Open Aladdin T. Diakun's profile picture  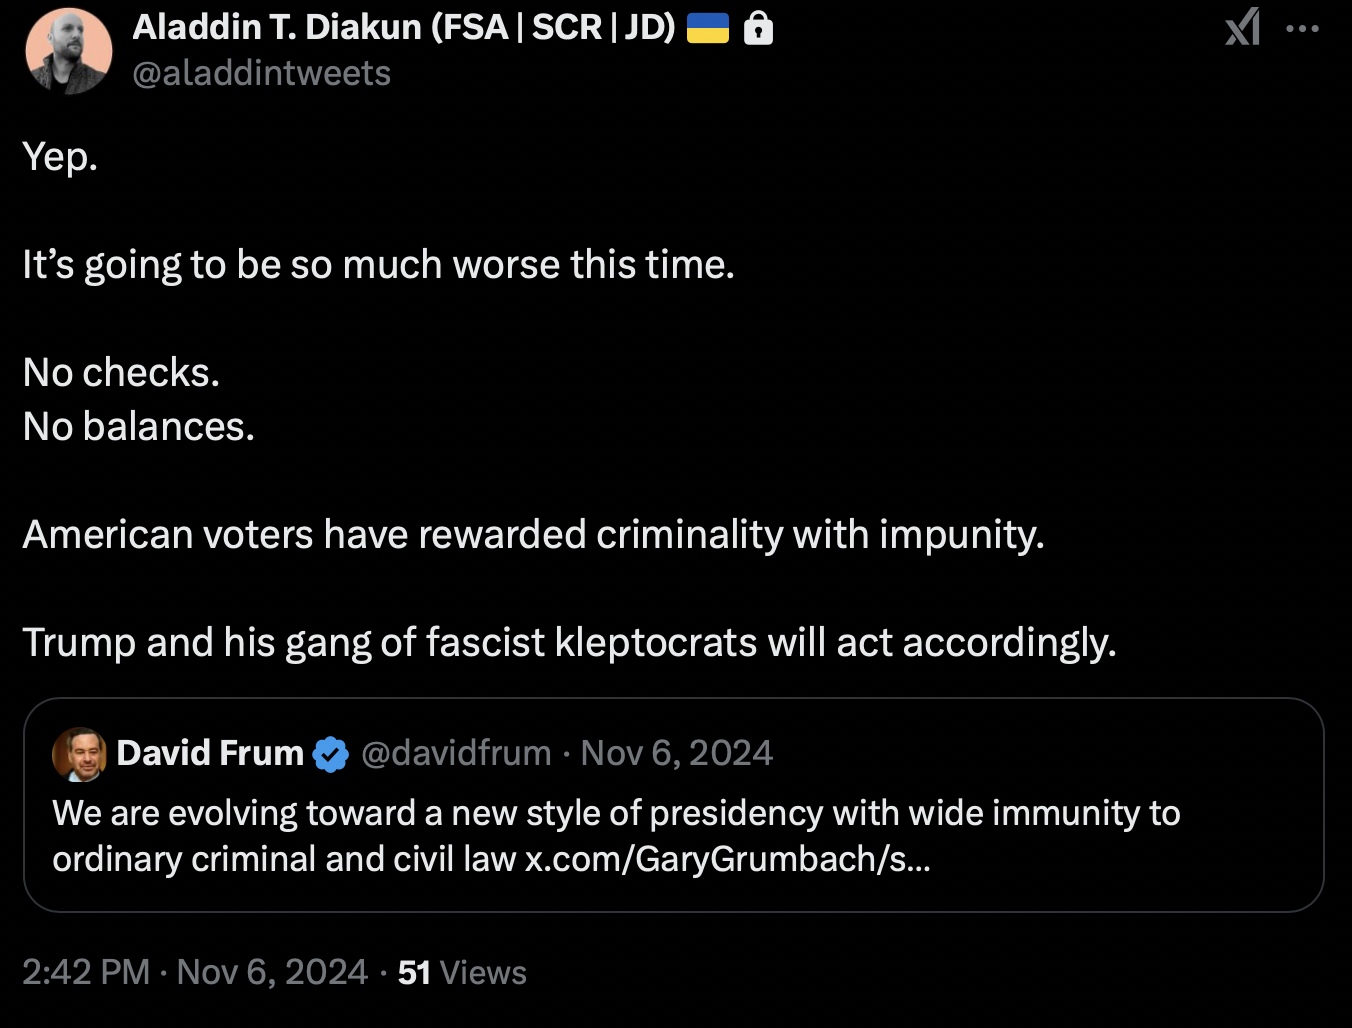click(x=68, y=51)
